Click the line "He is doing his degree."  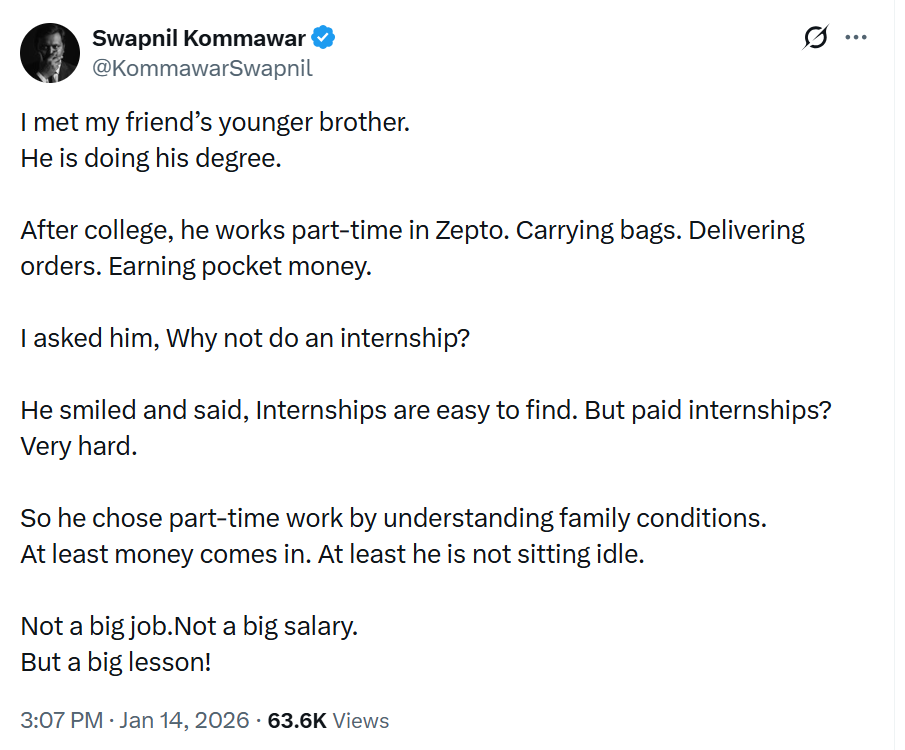150,157
